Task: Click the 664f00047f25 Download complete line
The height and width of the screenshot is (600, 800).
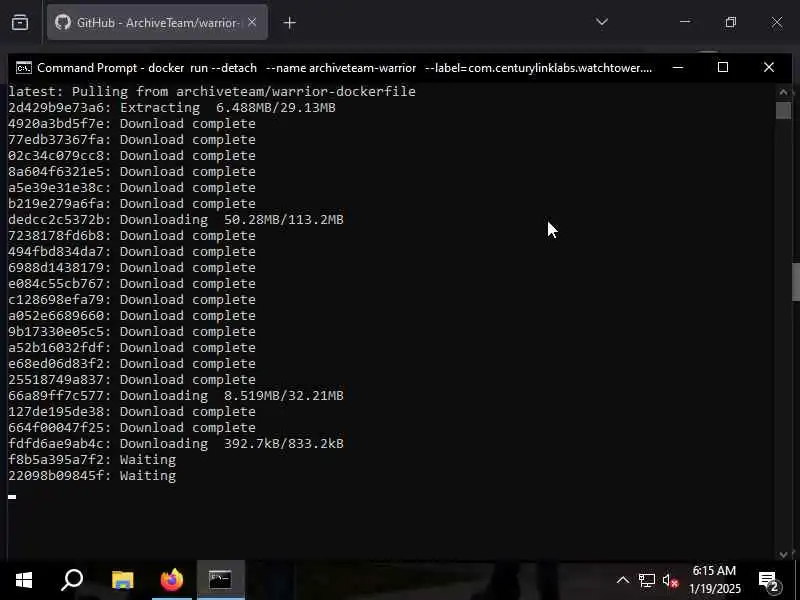Action: click(132, 428)
